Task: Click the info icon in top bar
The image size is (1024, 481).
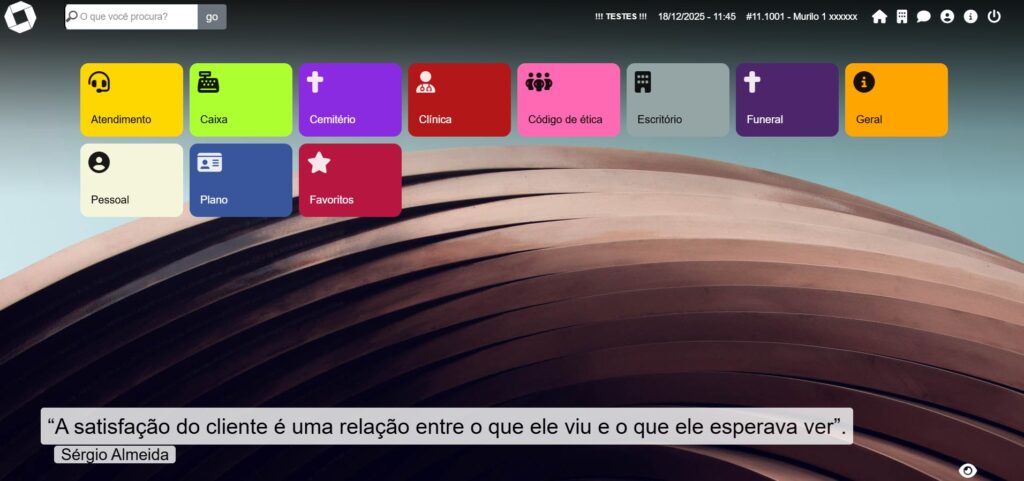Action: pyautogui.click(x=970, y=17)
